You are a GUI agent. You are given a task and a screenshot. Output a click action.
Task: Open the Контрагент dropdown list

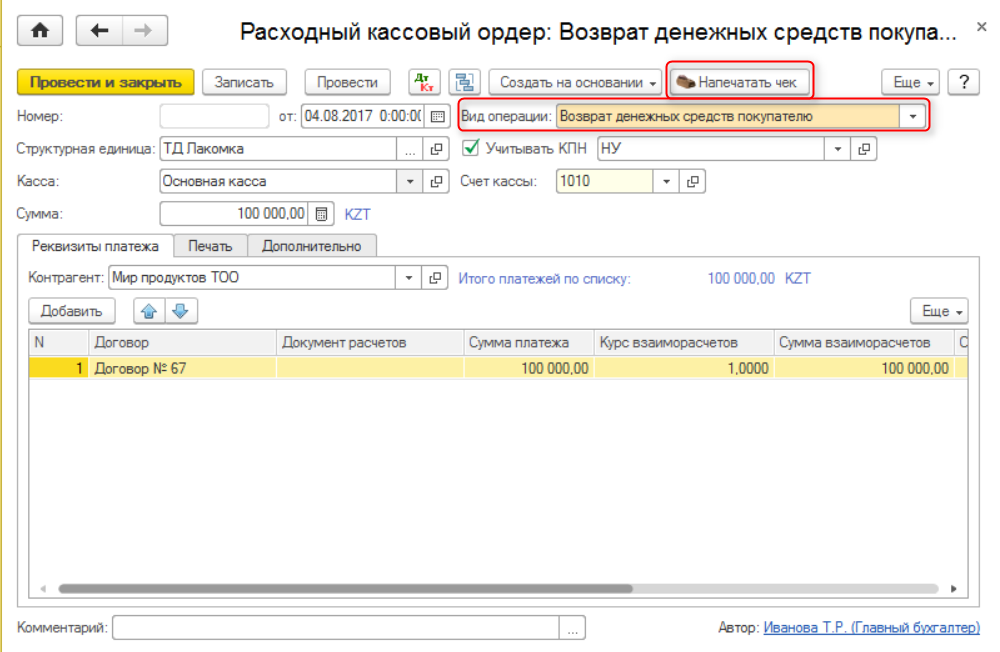pyautogui.click(x=410, y=278)
